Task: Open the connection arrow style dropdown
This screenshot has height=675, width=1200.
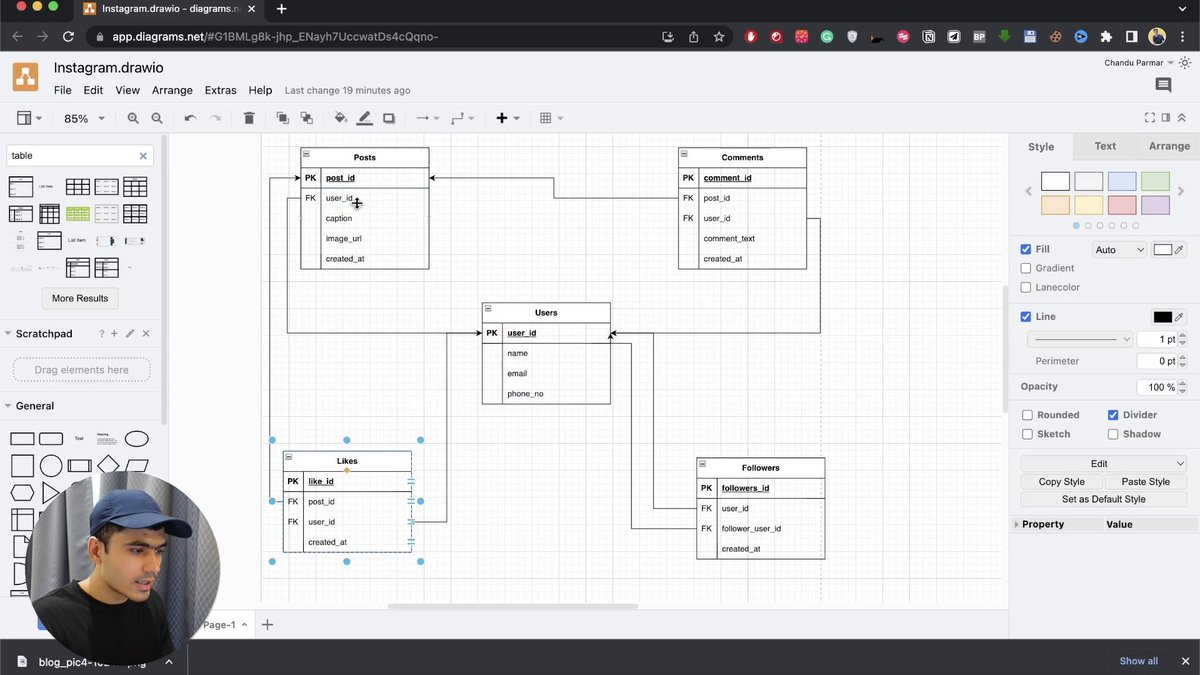Action: pyautogui.click(x=428, y=118)
